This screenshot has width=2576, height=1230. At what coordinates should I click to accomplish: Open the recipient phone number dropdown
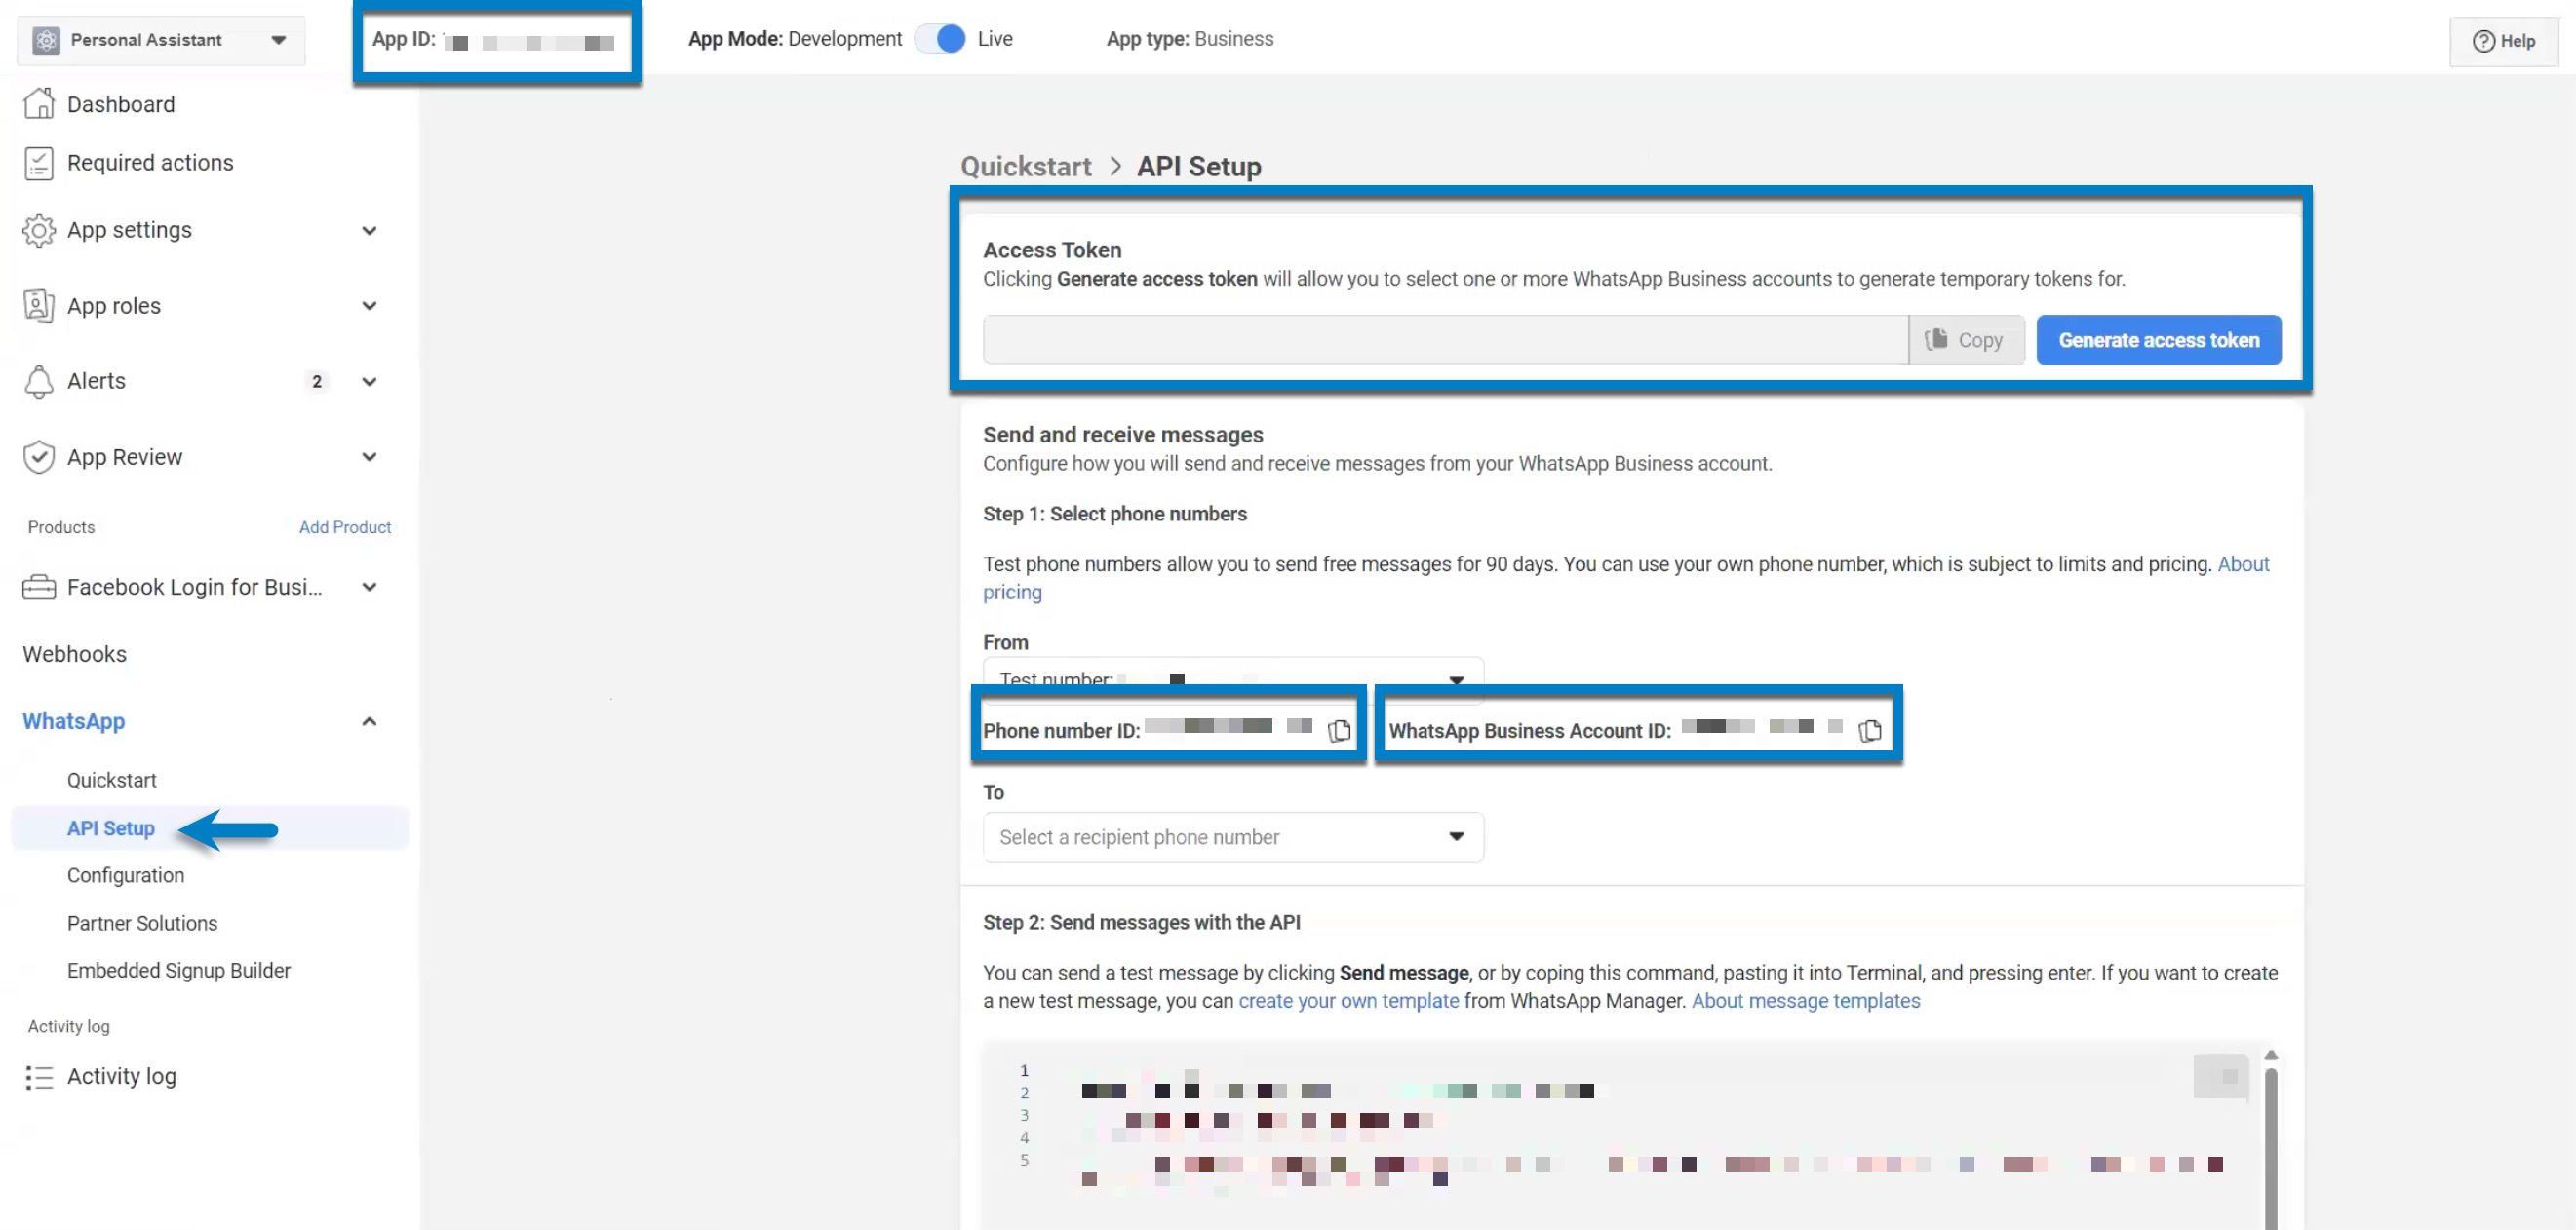point(1233,837)
